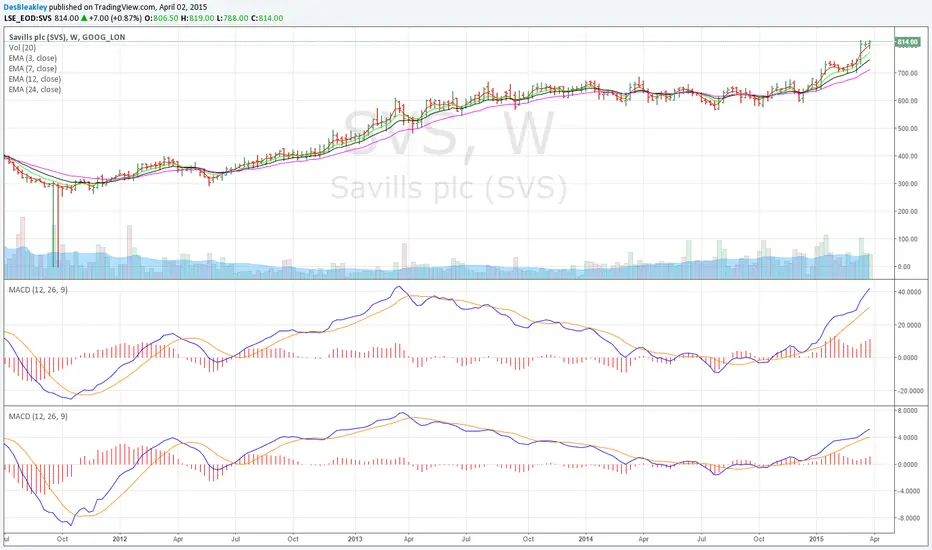Viewport: 932px width, 550px height.
Task: Click the 40.0000 MACD axis label
Action: [910, 292]
